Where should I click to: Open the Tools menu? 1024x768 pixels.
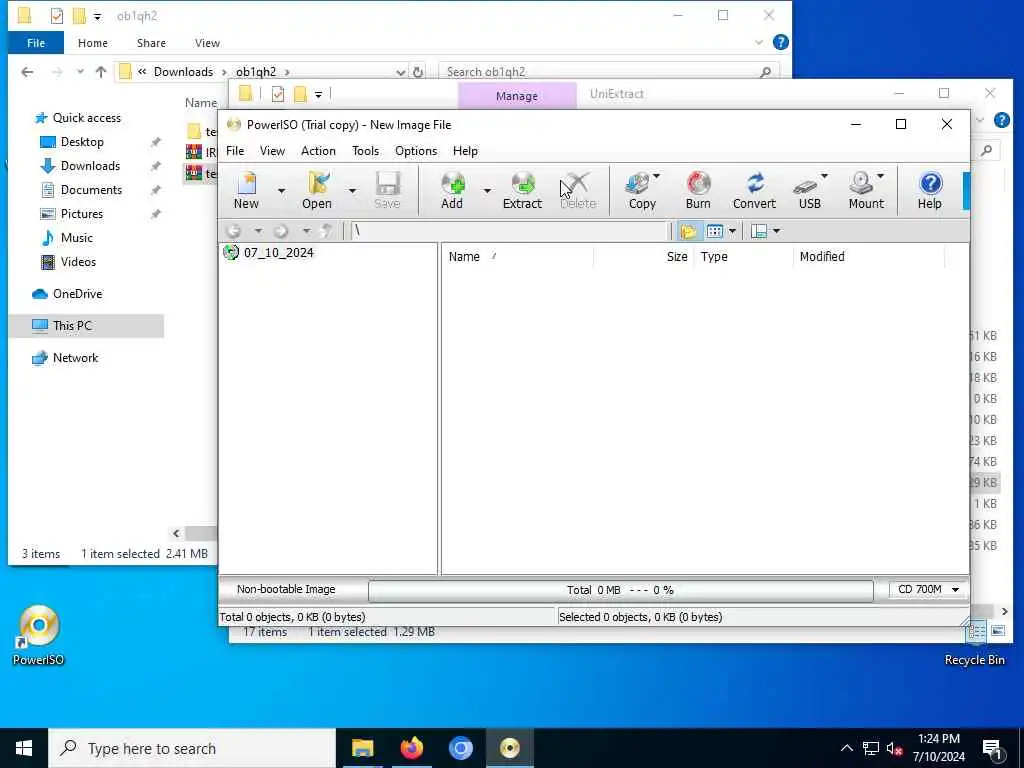click(366, 151)
